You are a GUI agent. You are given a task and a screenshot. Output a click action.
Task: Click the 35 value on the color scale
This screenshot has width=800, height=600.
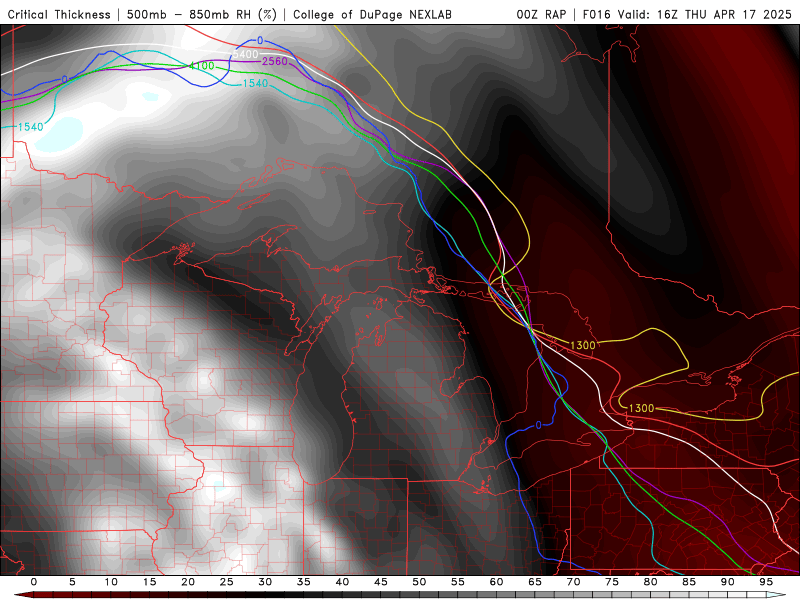[x=304, y=582]
